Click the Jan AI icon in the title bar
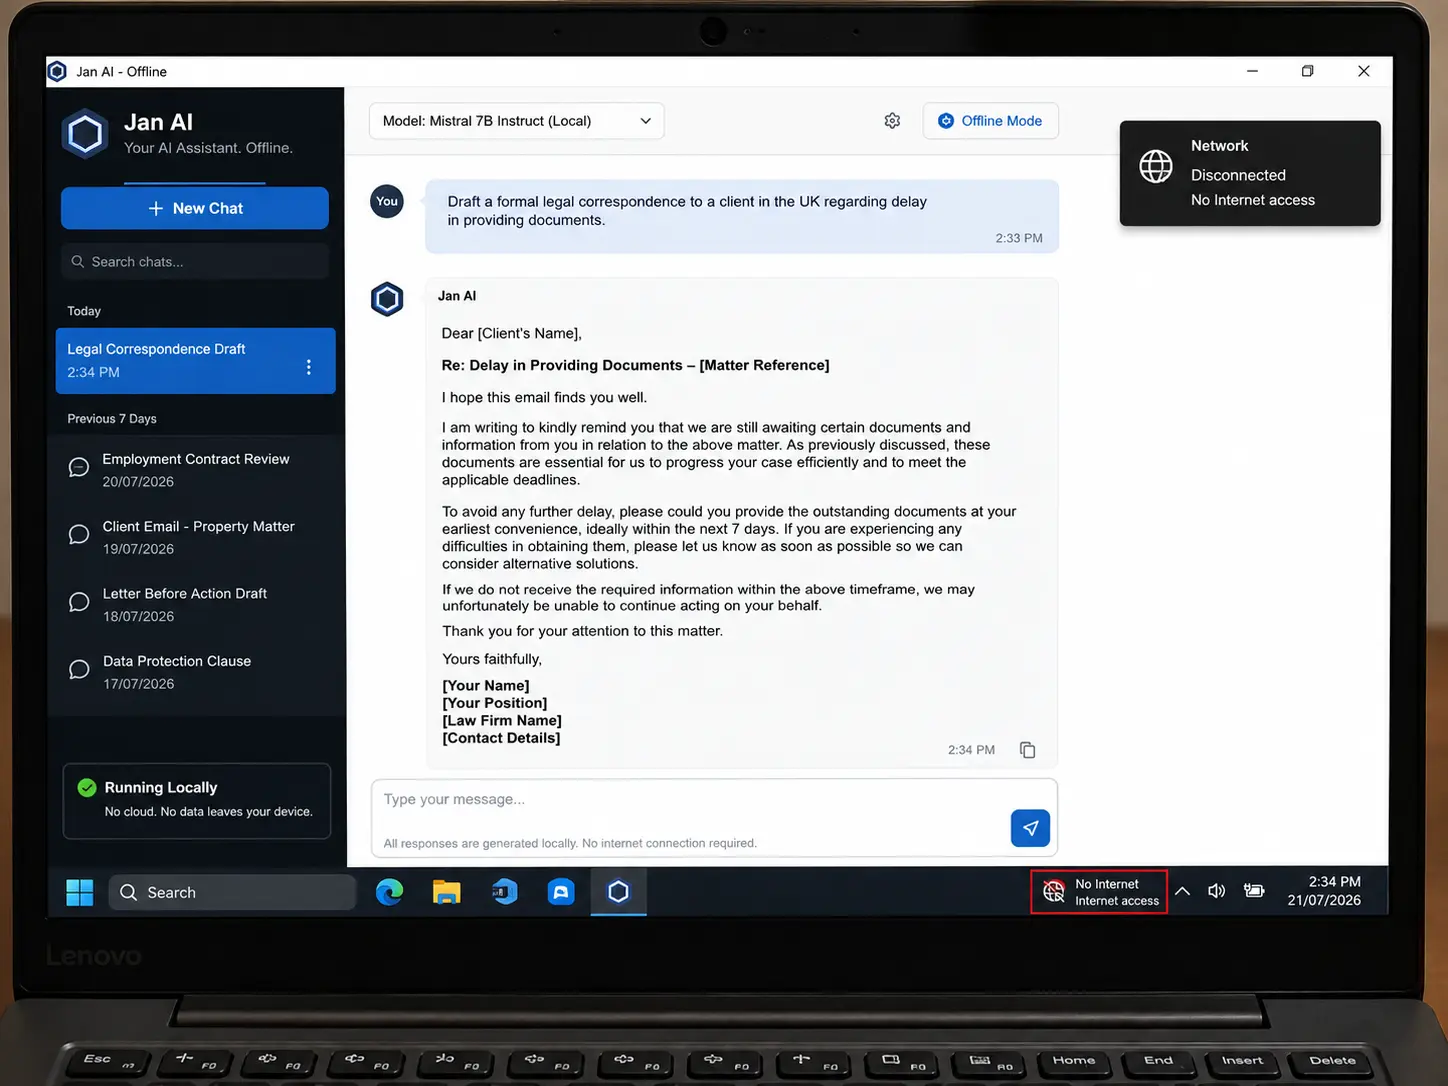The width and height of the screenshot is (1448, 1086). pyautogui.click(x=57, y=71)
